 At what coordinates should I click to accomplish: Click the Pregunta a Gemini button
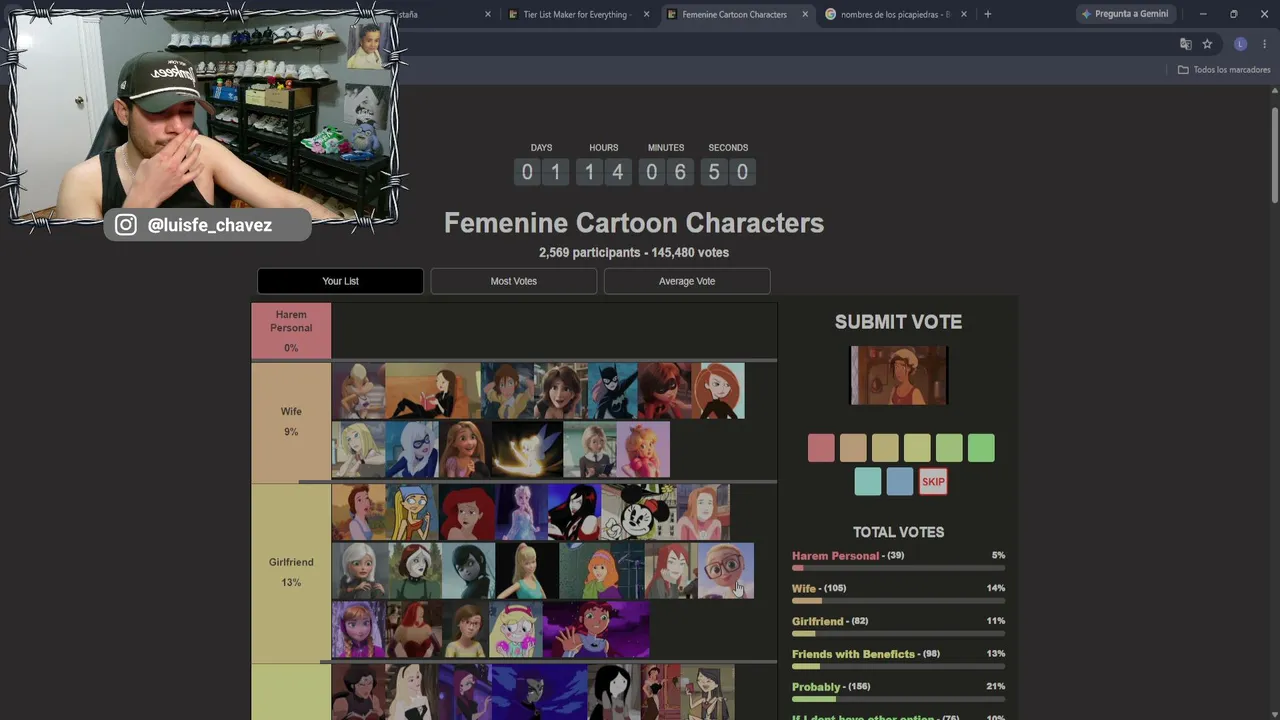1125,14
